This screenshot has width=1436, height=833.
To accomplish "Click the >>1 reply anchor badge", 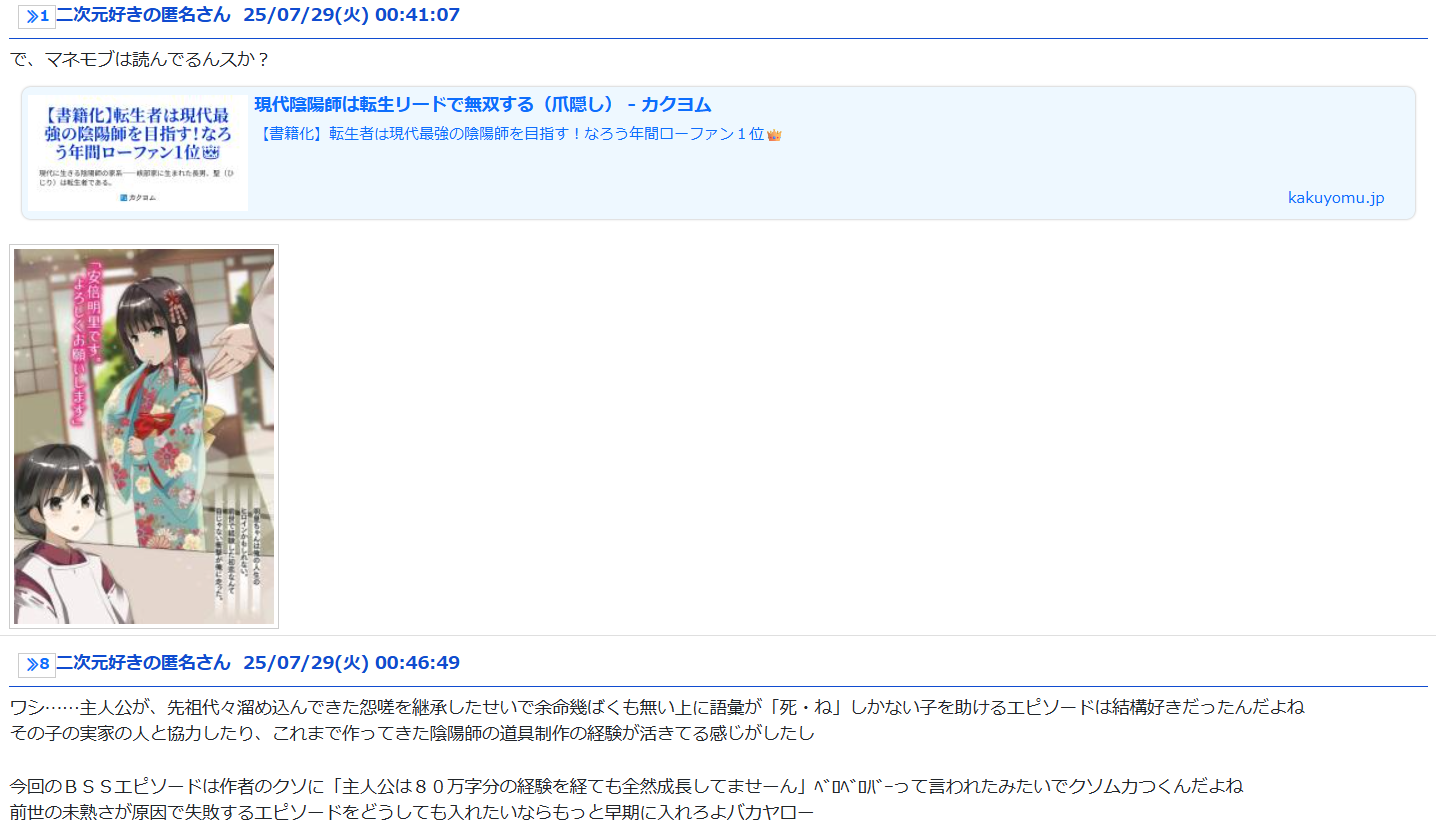I will coord(37,16).
